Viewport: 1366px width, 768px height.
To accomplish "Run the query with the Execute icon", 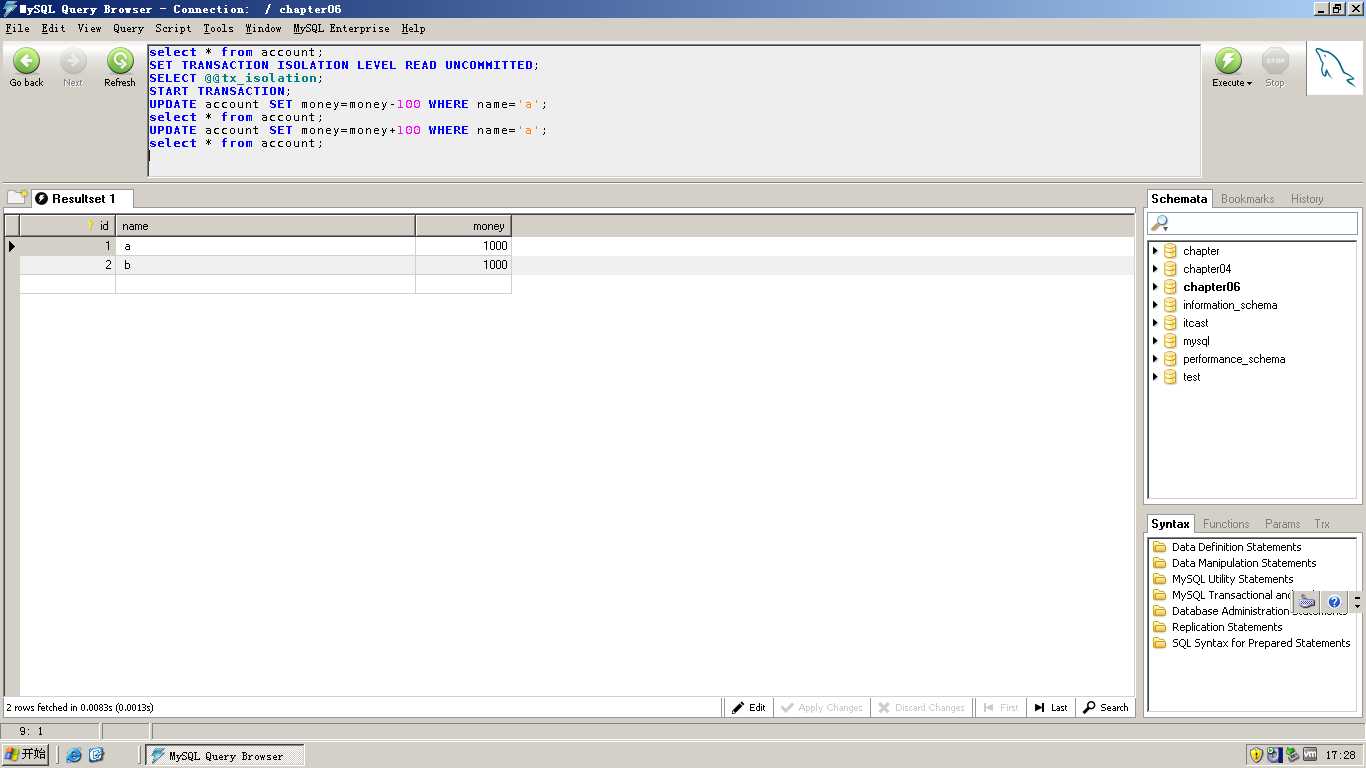I will [1228, 61].
